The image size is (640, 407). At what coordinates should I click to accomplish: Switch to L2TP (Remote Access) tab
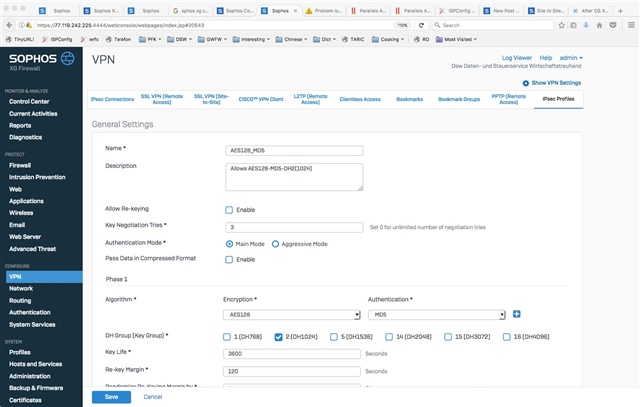(310, 99)
